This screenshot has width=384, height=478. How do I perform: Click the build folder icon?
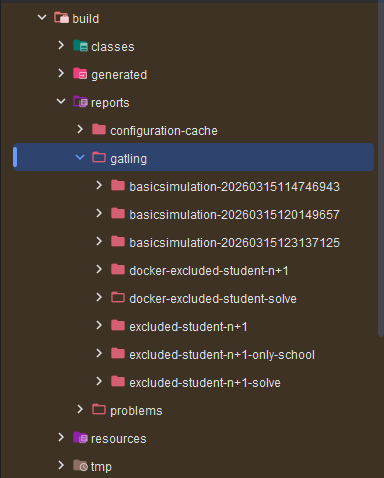pos(61,18)
